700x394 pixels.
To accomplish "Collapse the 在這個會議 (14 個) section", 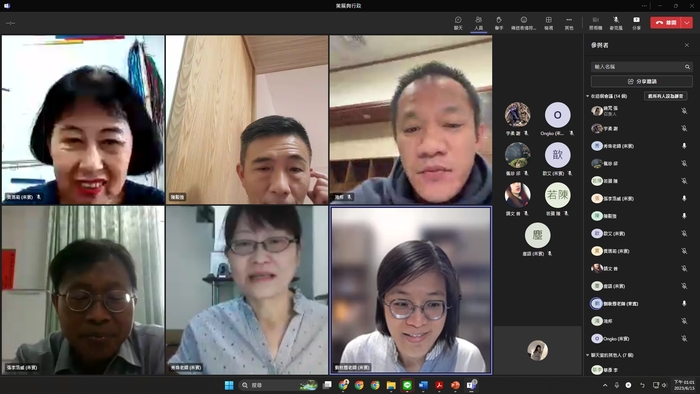I will pyautogui.click(x=588, y=96).
